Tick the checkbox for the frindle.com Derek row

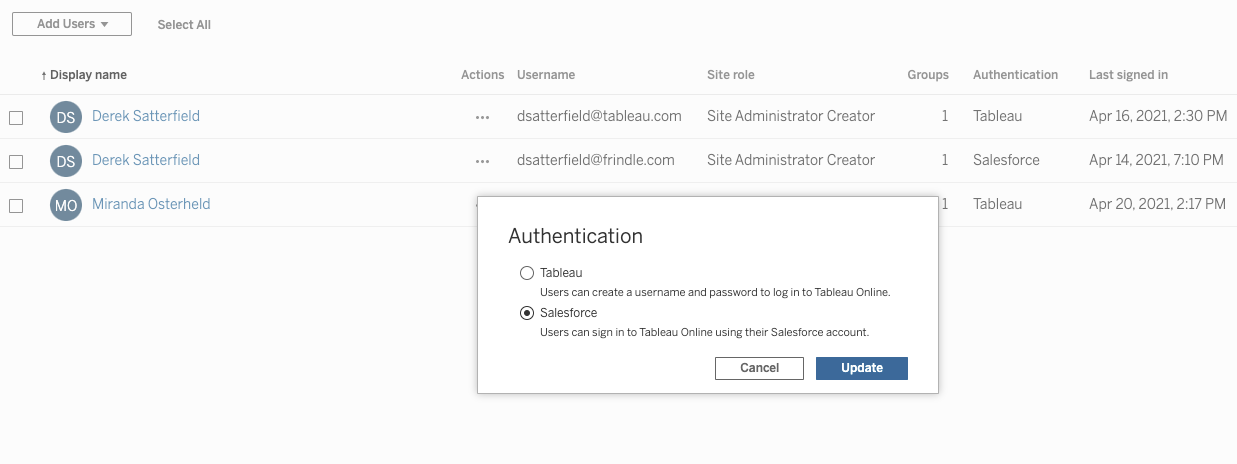click(16, 162)
